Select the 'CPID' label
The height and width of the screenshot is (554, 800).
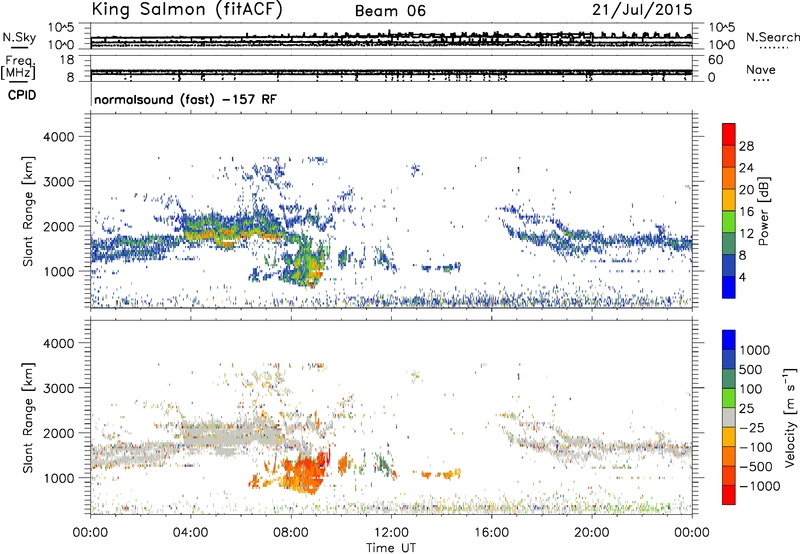pyautogui.click(x=22, y=95)
